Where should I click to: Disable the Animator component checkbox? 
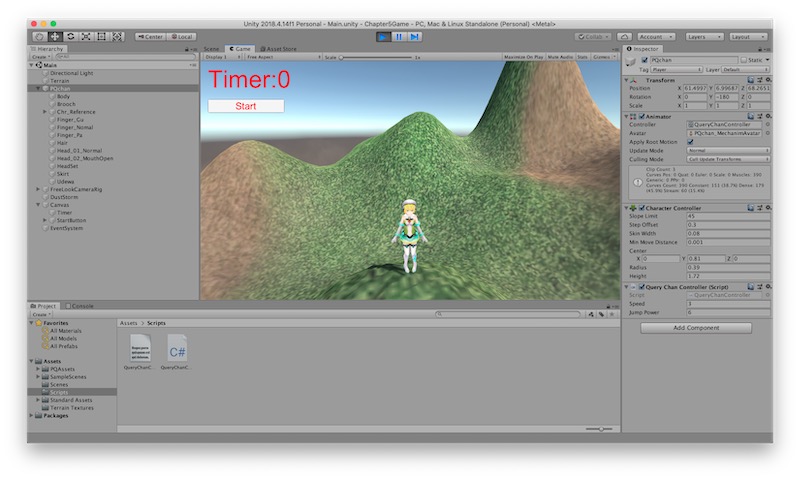tap(642, 116)
